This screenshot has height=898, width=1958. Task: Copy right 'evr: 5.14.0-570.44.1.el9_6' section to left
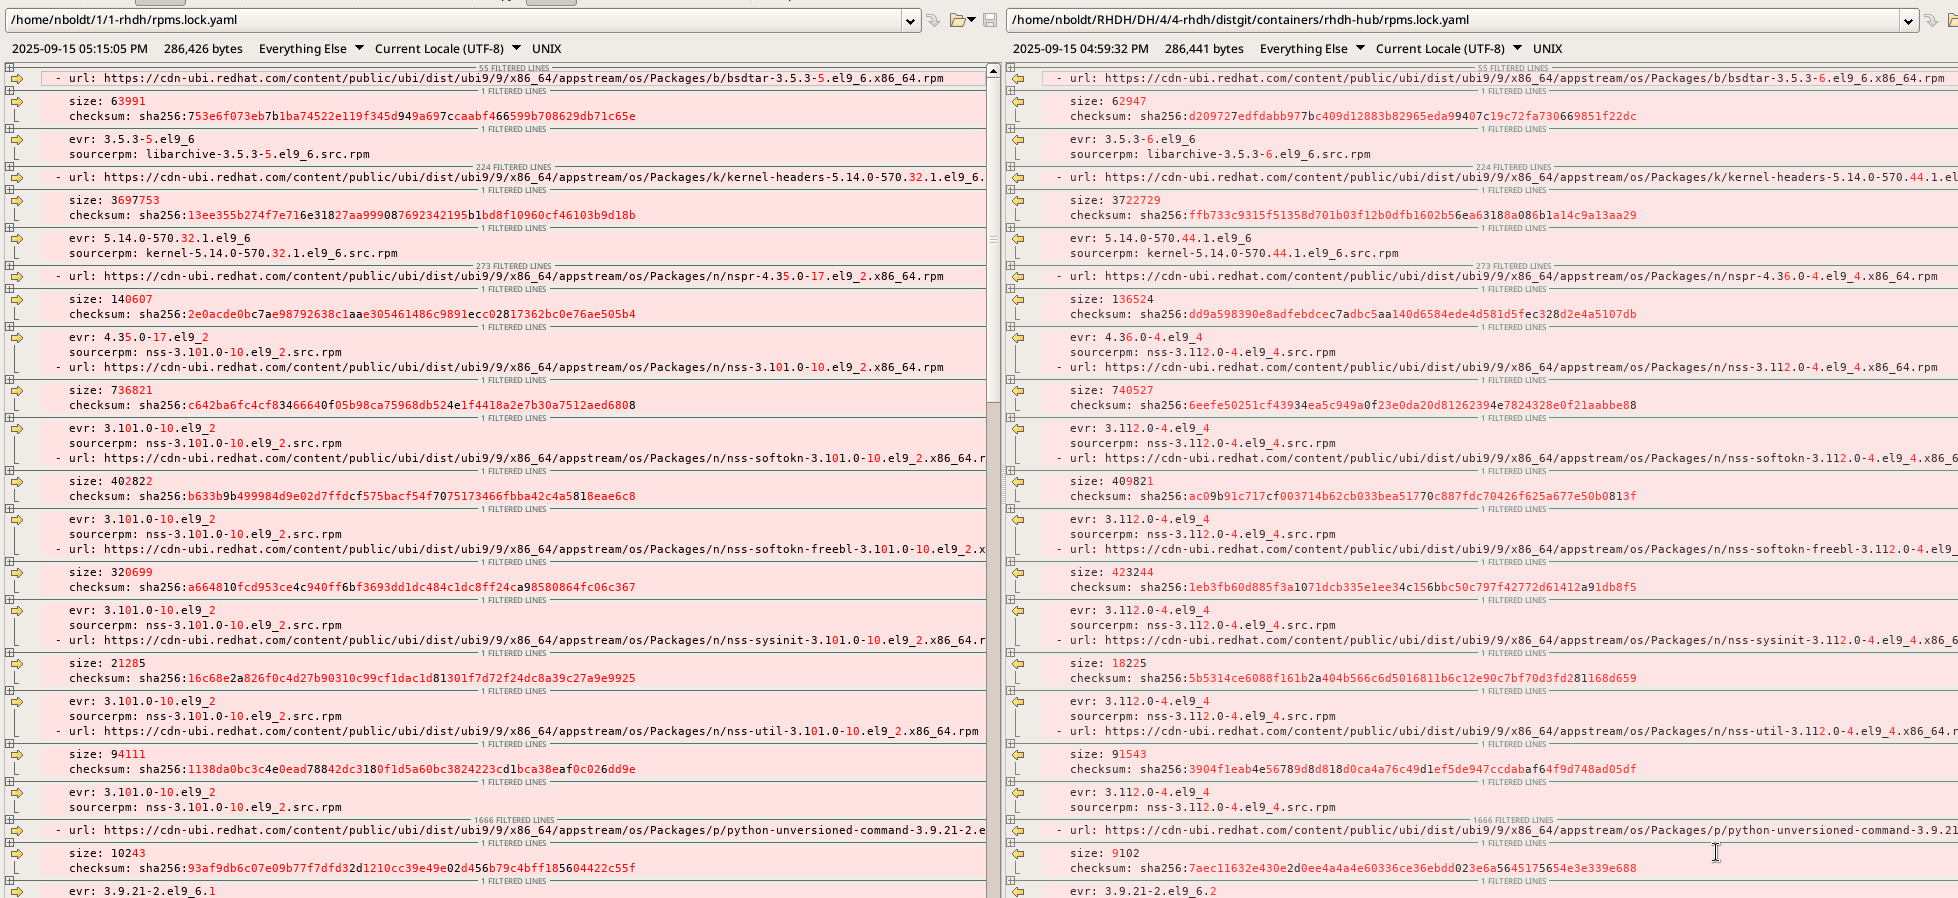pyautogui.click(x=1018, y=238)
